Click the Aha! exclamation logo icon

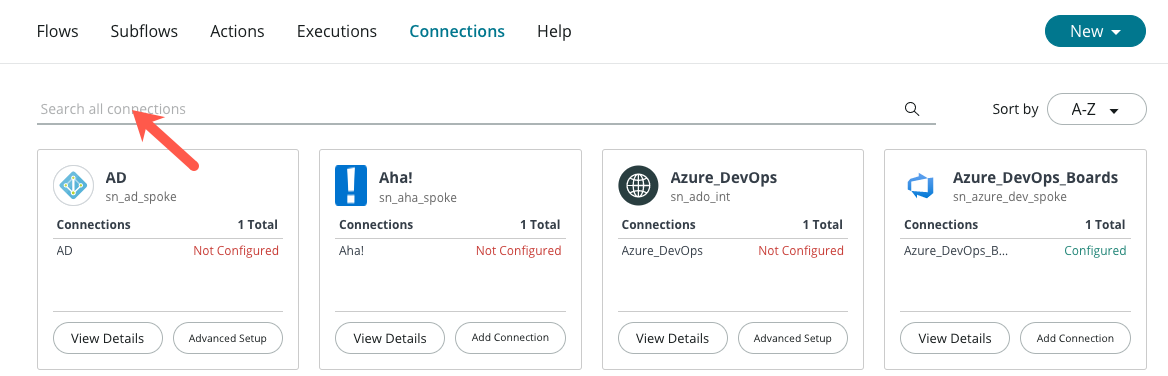point(351,185)
